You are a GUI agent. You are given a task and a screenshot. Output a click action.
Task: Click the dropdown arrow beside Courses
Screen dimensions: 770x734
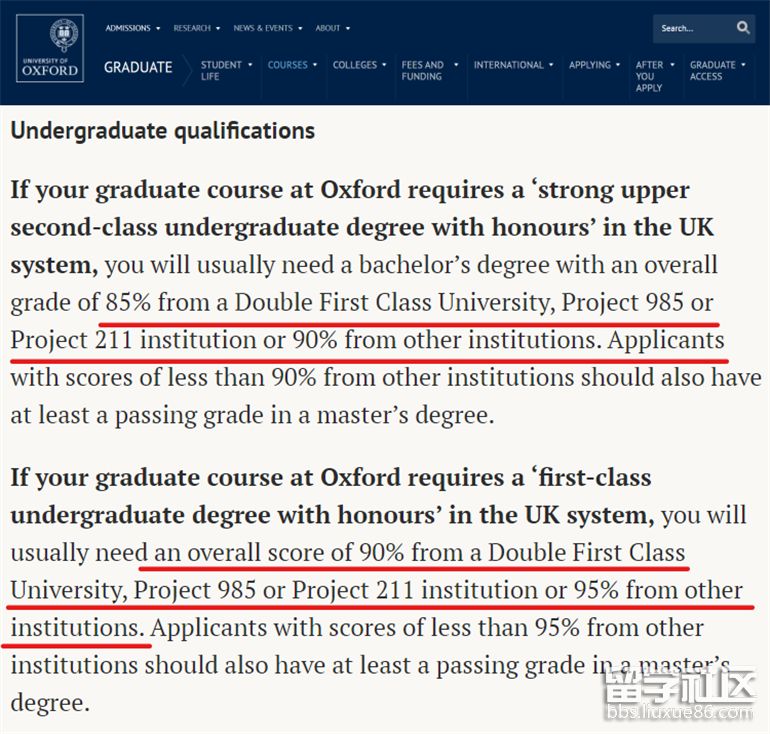click(315, 65)
